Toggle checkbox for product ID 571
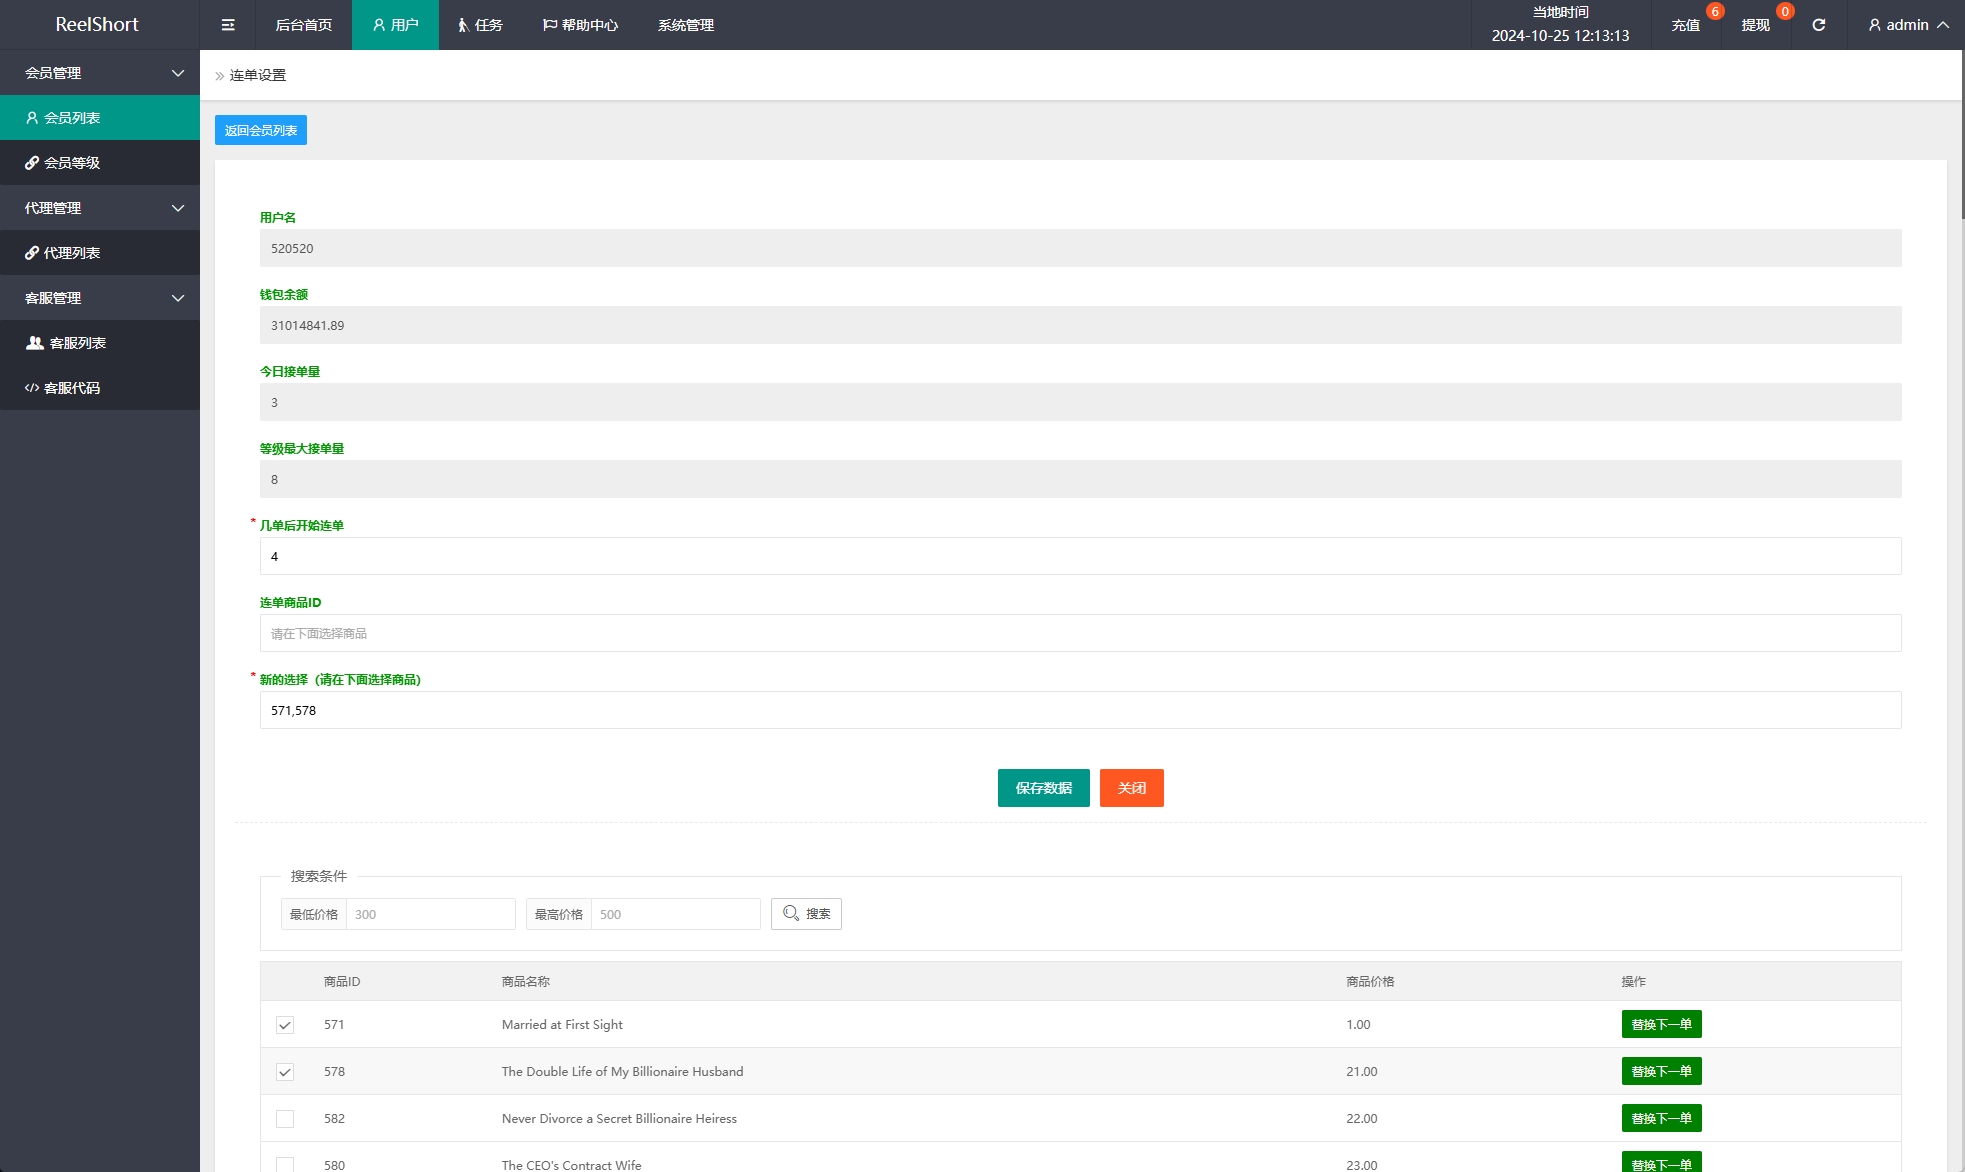This screenshot has height=1172, width=1965. pos(284,1024)
